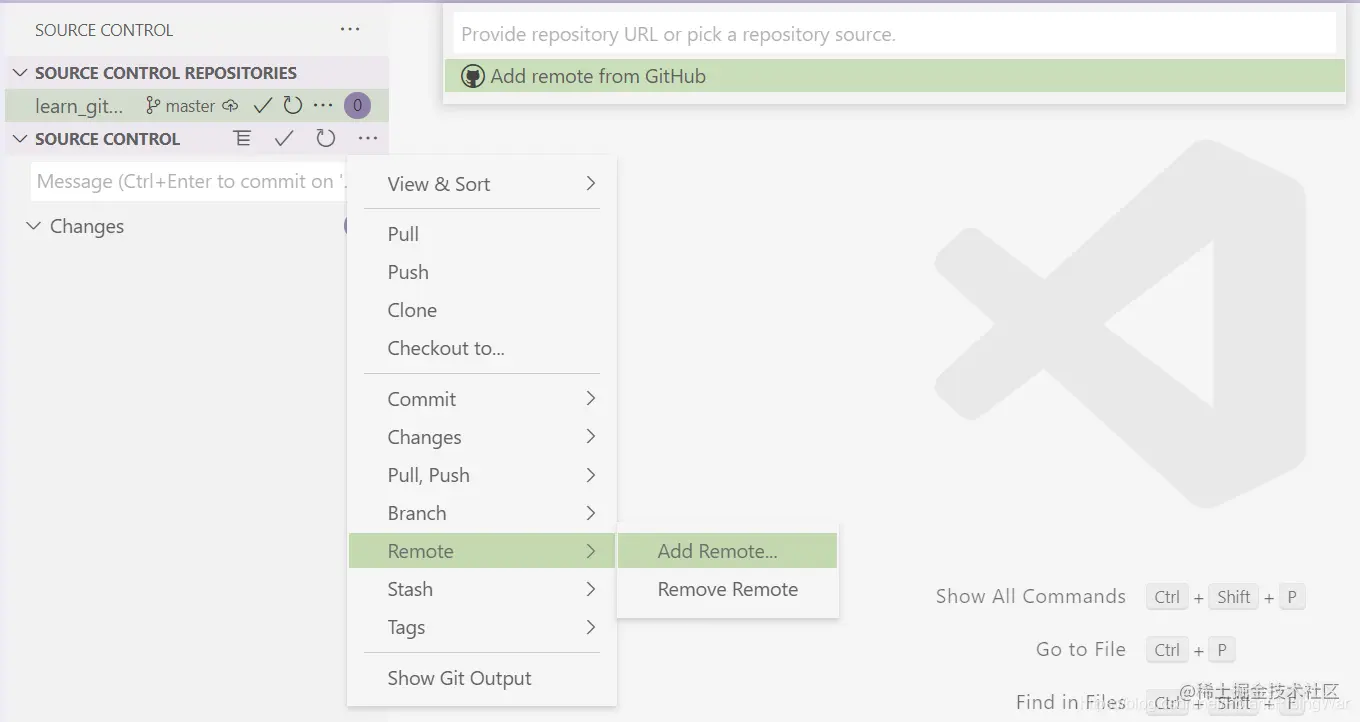
Task: Expand the Changes submenu in the context menu
Action: click(x=481, y=437)
